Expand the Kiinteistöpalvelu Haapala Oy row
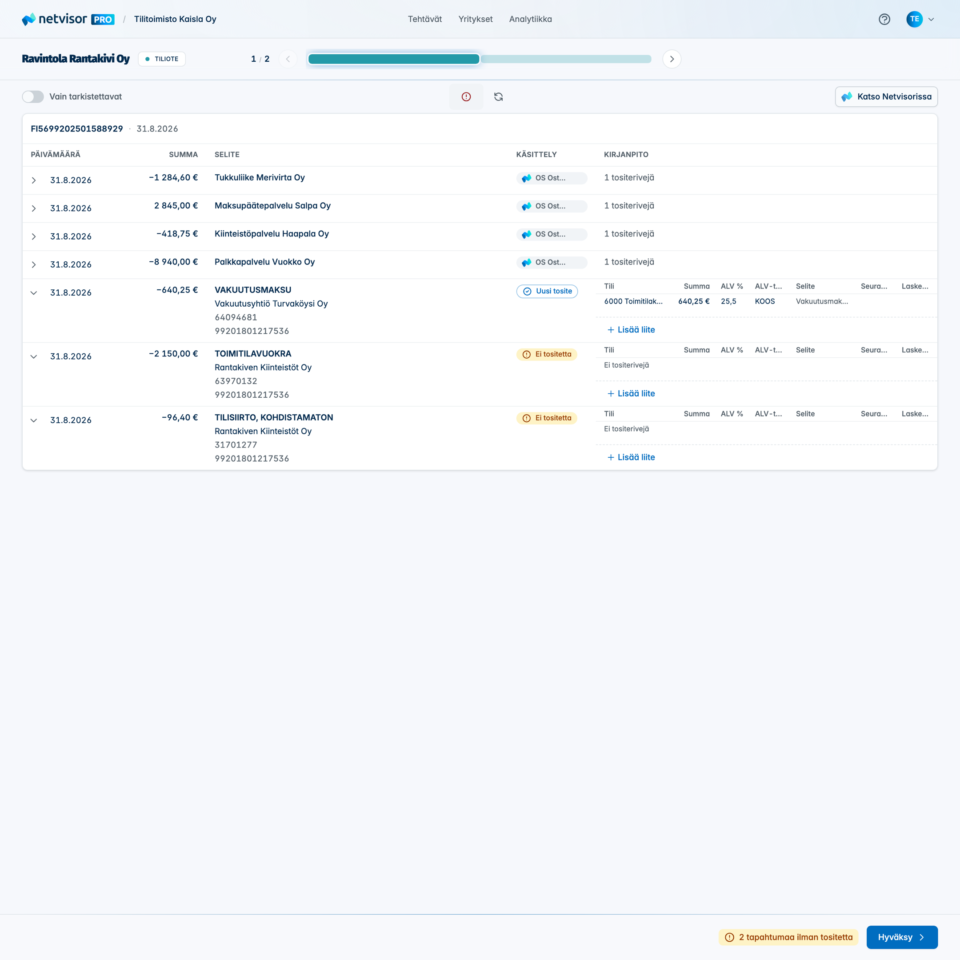Viewport: 960px width, 960px height. [x=34, y=237]
